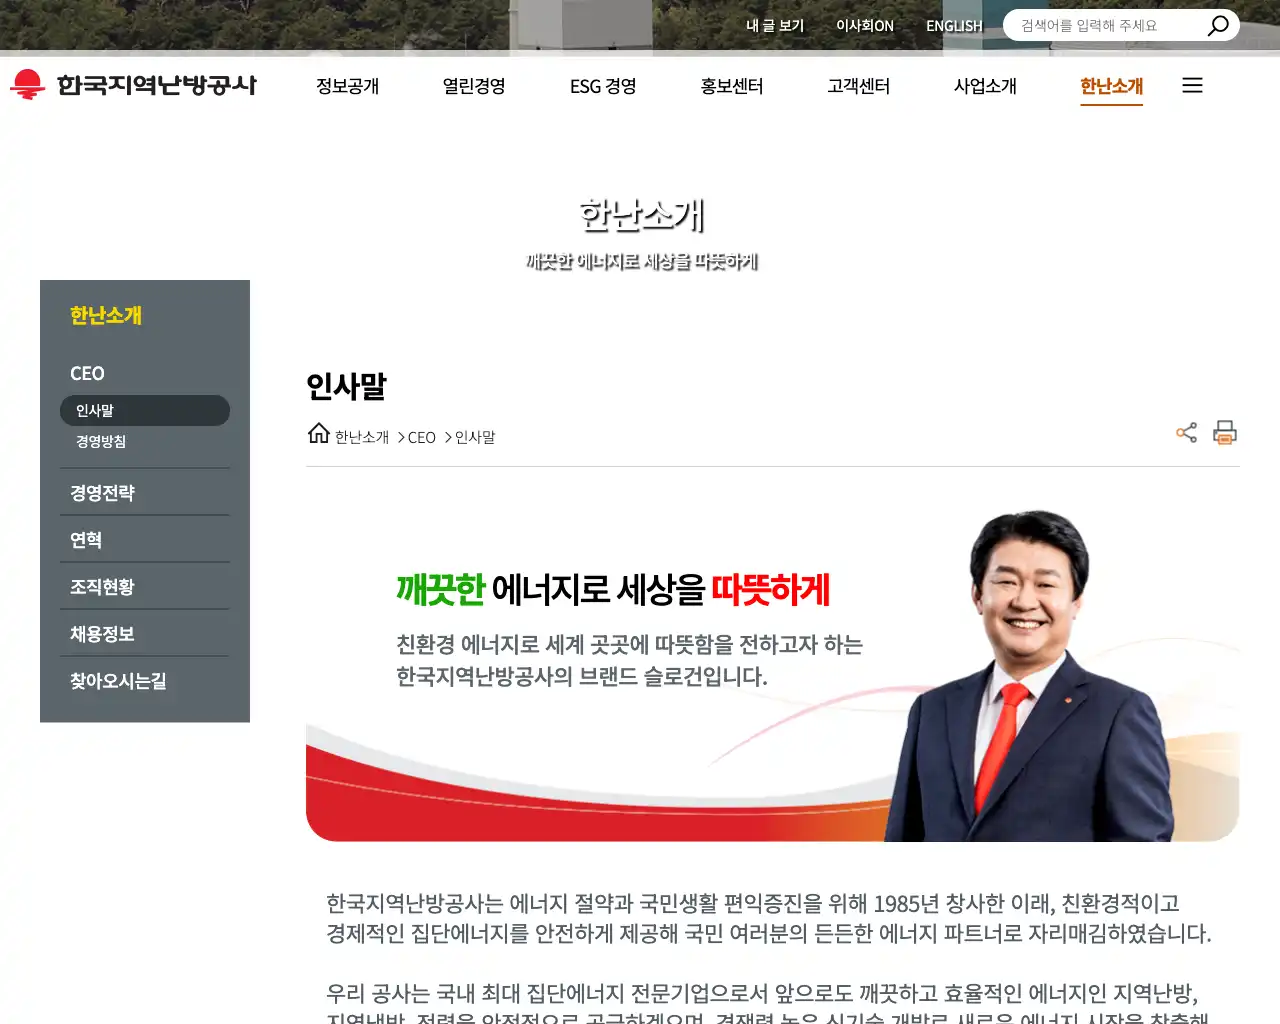Click the CEO greeting banner image
This screenshot has width=1280, height=1024.
tap(772, 675)
